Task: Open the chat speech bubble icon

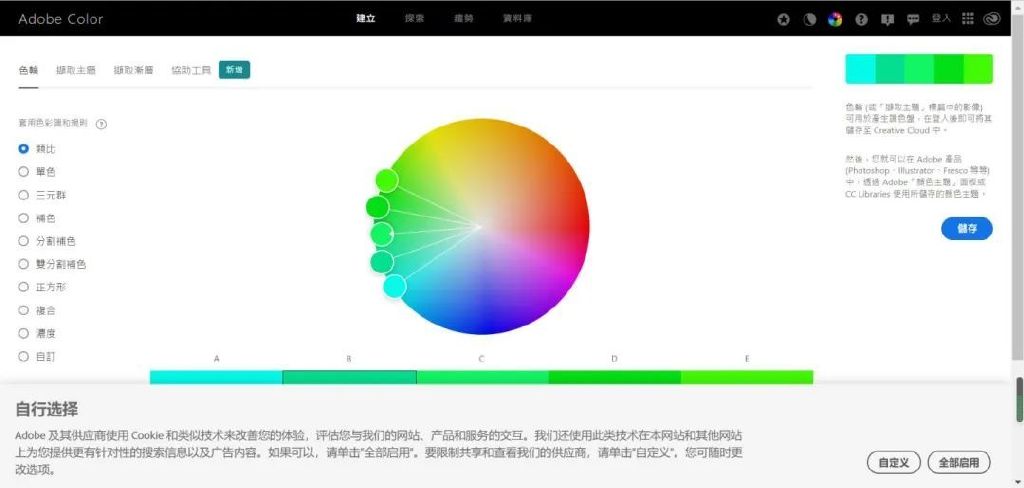Action: [x=913, y=20]
